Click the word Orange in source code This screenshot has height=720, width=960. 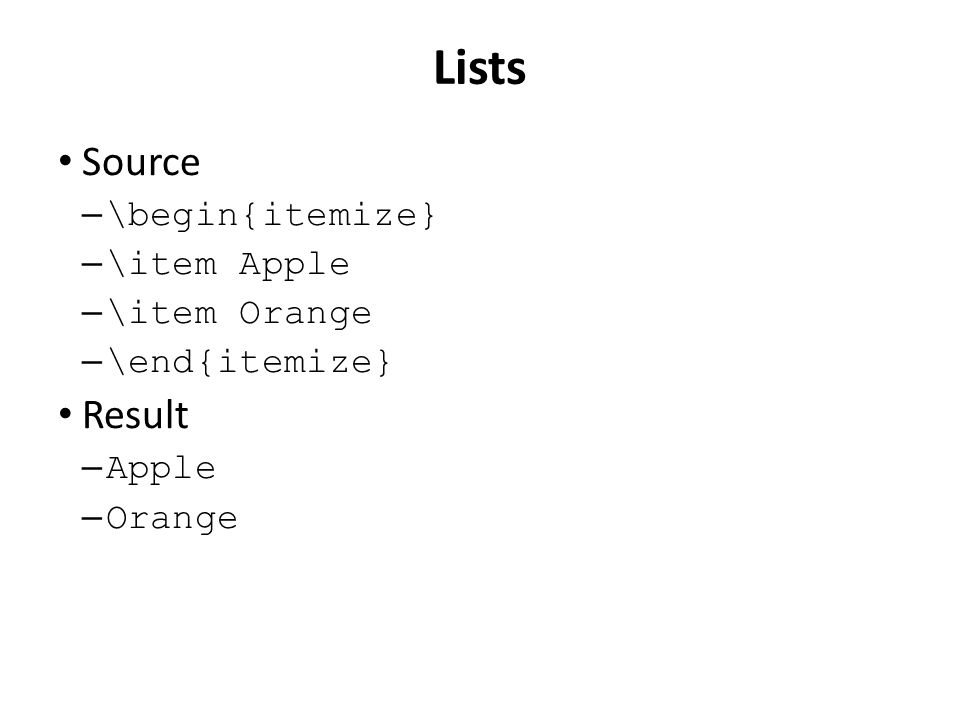[x=305, y=314]
